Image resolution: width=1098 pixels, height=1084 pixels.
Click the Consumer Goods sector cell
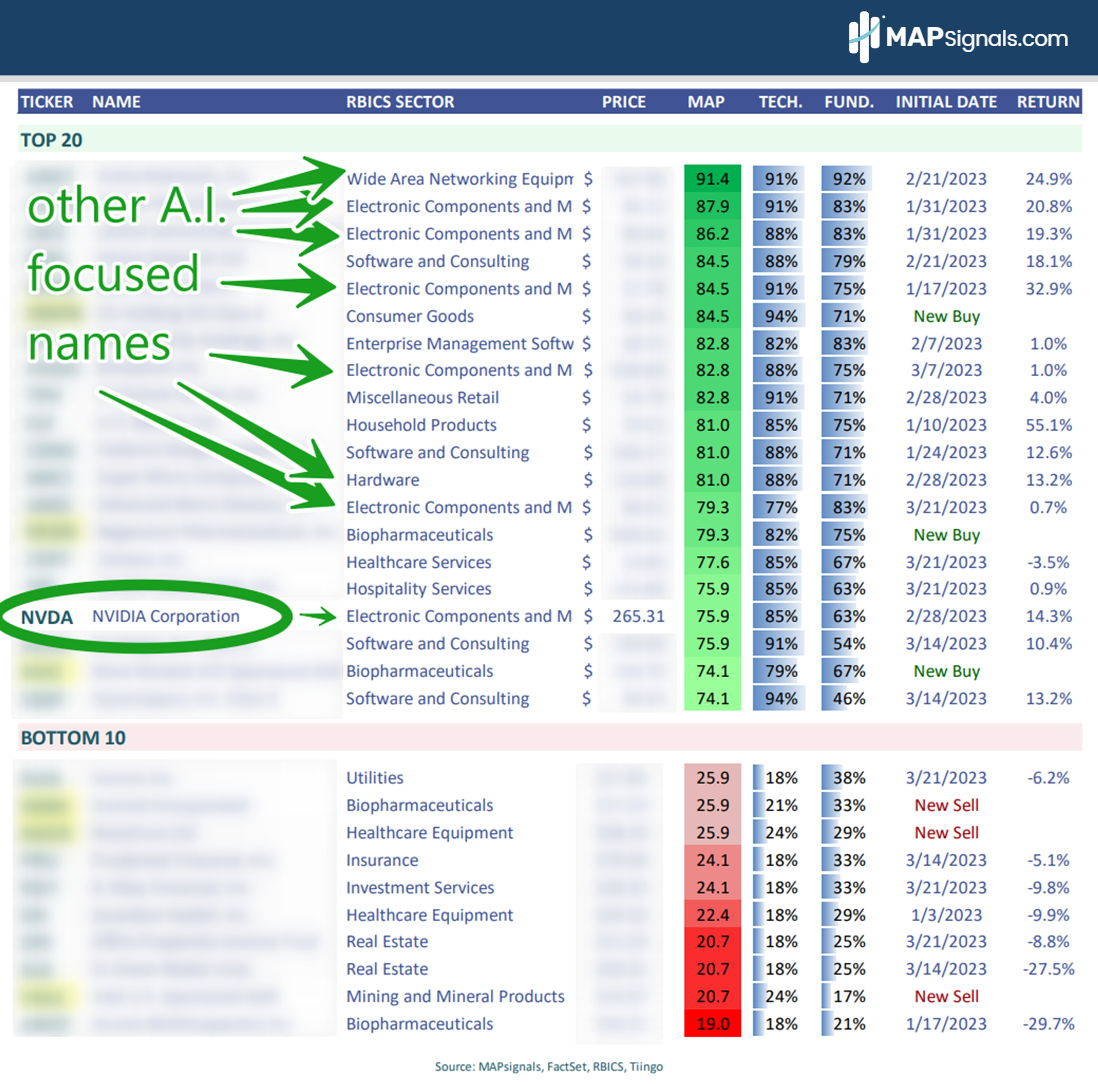pyautogui.click(x=410, y=317)
